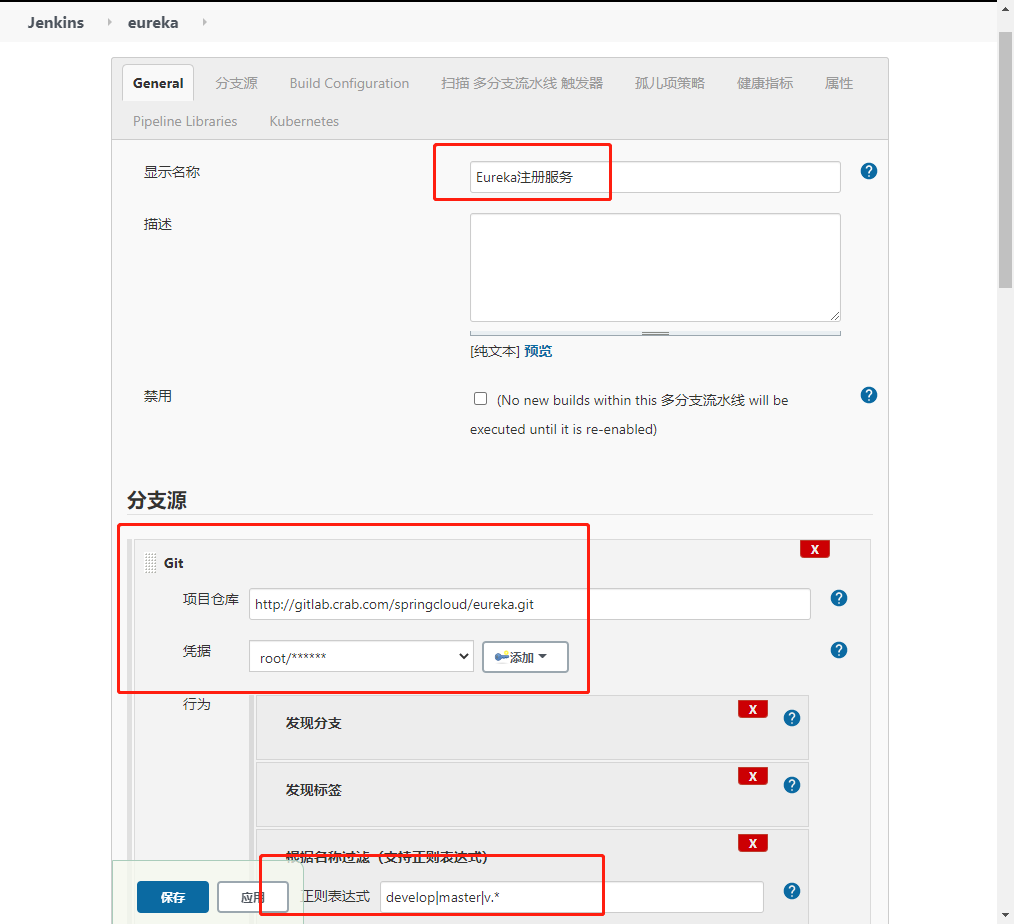
Task: Switch to the Build Configuration tab
Action: pyautogui.click(x=349, y=83)
